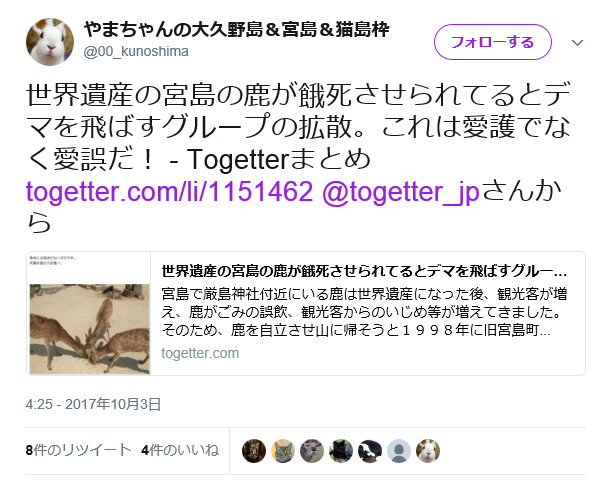Expand the tweet options chevron menu
The image size is (604, 486).
[577, 43]
